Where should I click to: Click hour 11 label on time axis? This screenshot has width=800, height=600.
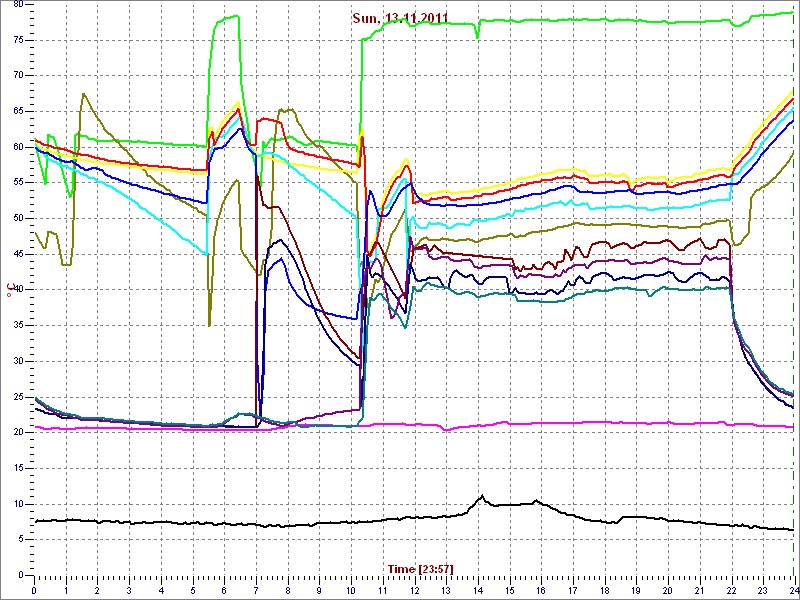(x=383, y=590)
